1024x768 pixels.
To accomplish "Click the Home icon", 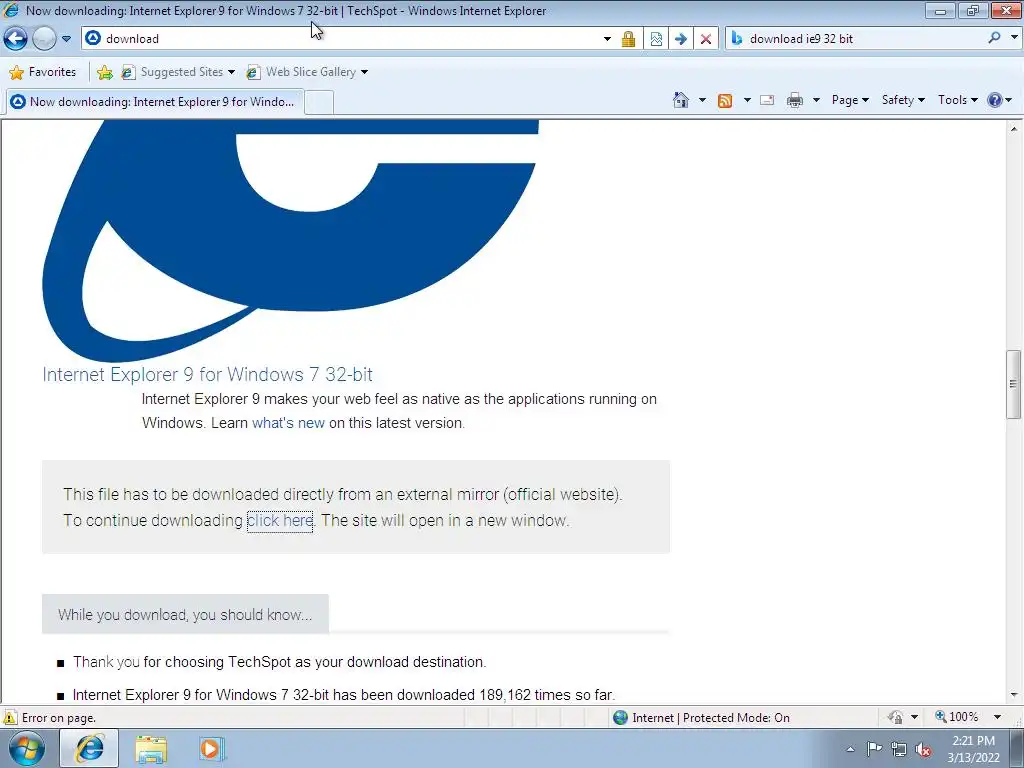I will [681, 100].
